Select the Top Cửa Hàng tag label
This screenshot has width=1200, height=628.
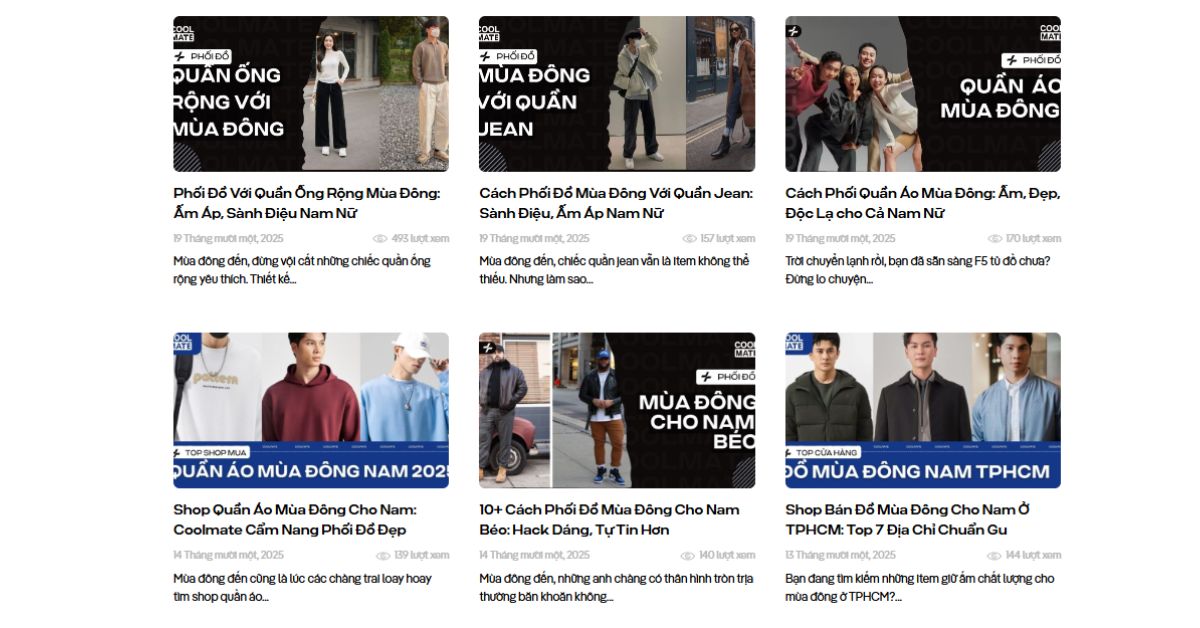[822, 452]
